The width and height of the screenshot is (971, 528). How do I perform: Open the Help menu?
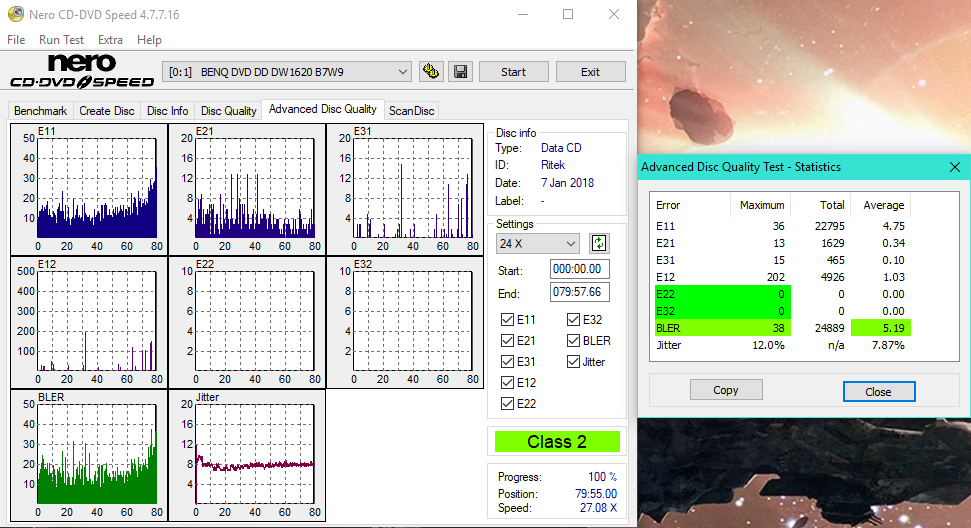click(x=149, y=40)
